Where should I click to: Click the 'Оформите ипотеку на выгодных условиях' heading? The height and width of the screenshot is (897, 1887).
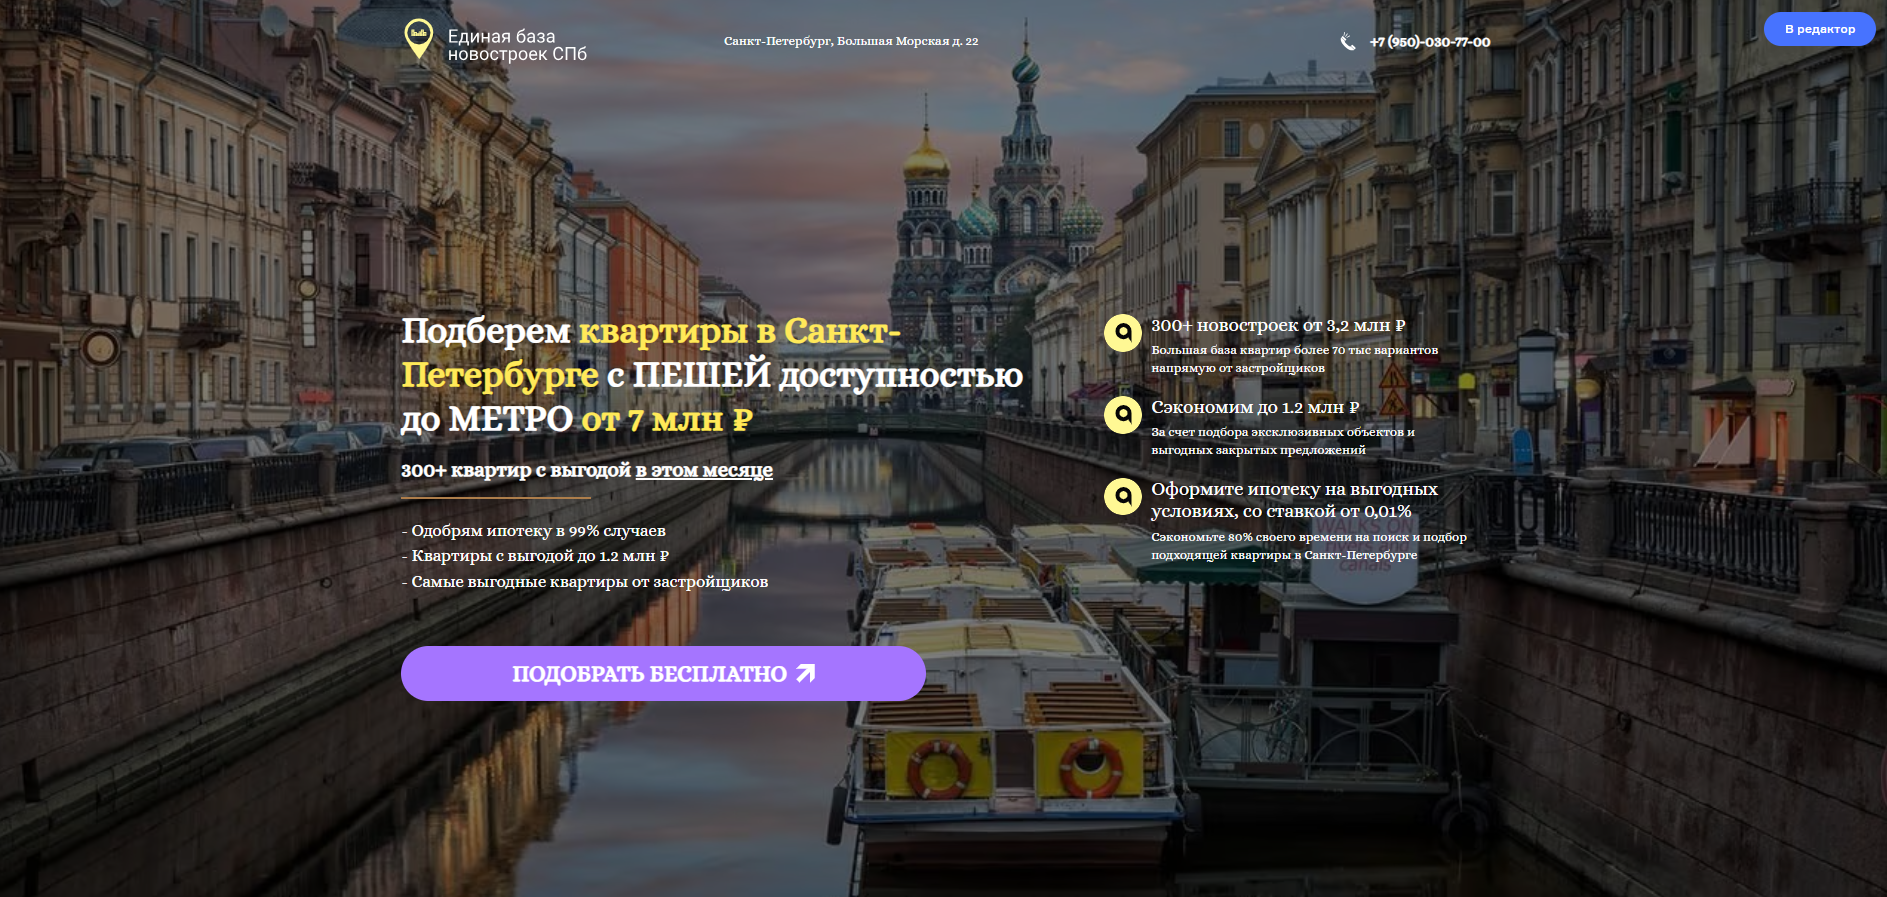pyautogui.click(x=1293, y=500)
